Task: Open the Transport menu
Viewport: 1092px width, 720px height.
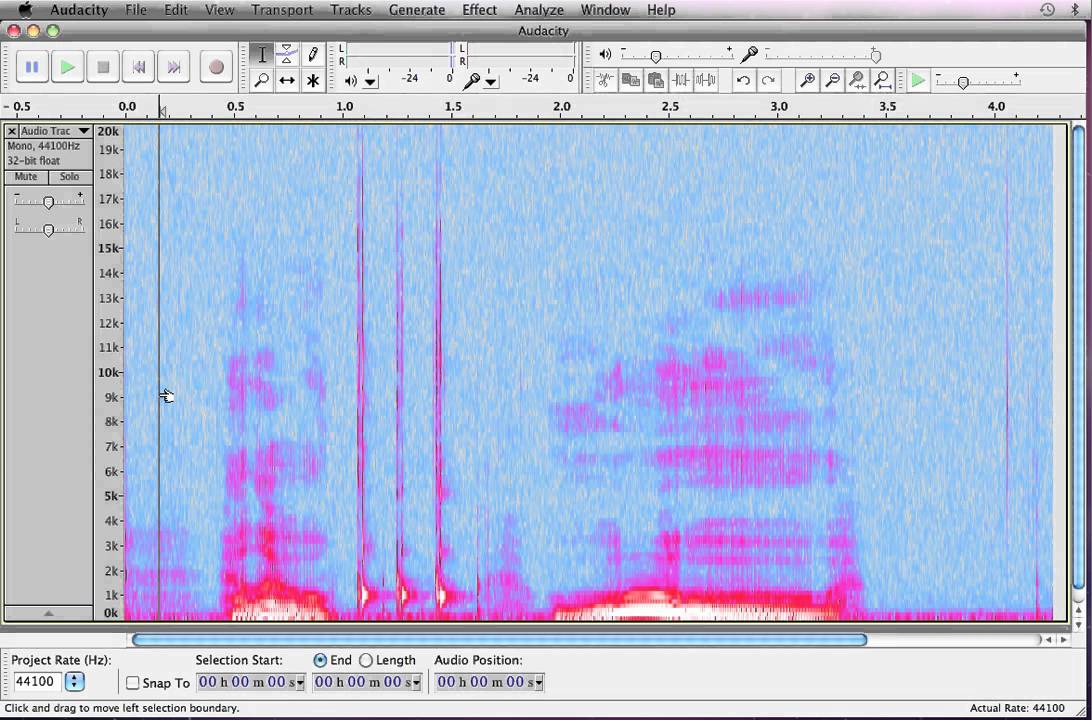Action: [282, 10]
